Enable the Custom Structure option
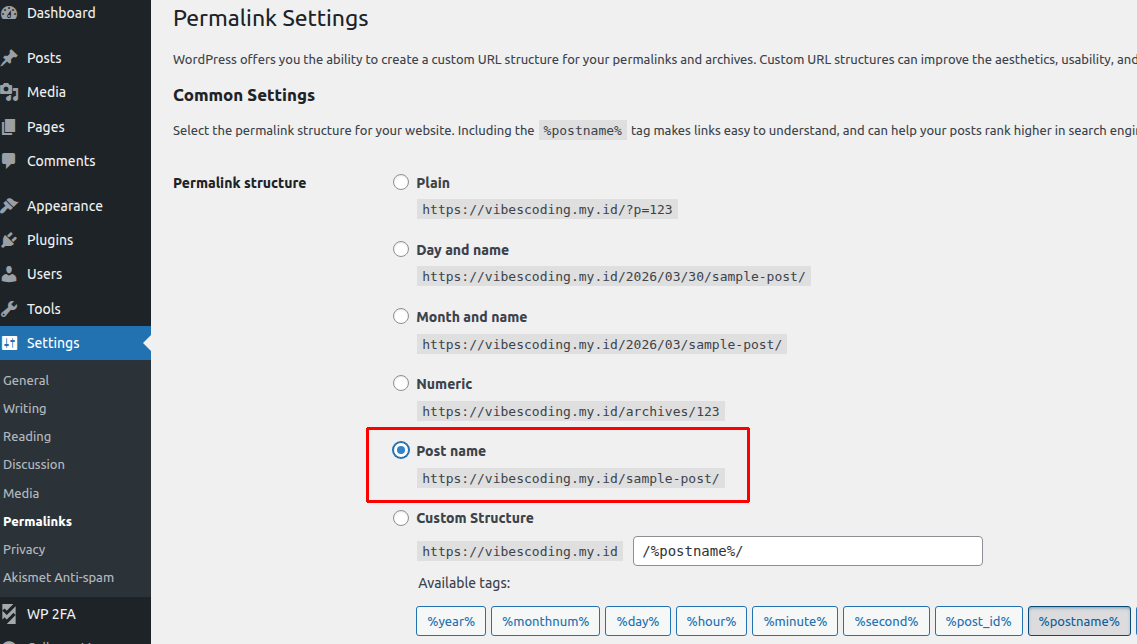The height and width of the screenshot is (644, 1137). 401,518
